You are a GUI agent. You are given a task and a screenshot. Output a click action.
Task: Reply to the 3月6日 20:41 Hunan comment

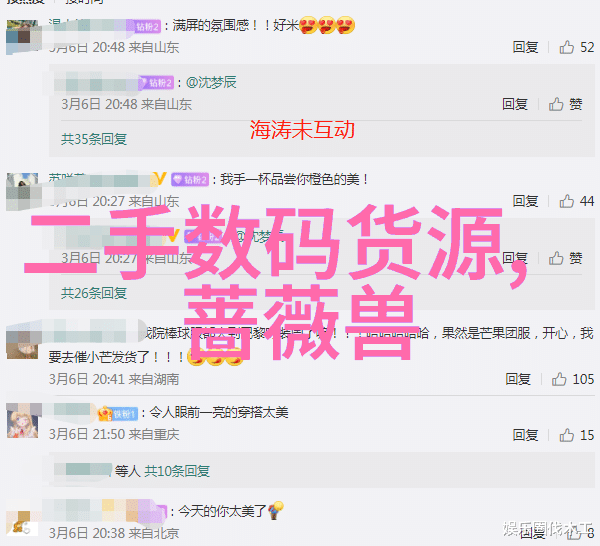[518, 379]
